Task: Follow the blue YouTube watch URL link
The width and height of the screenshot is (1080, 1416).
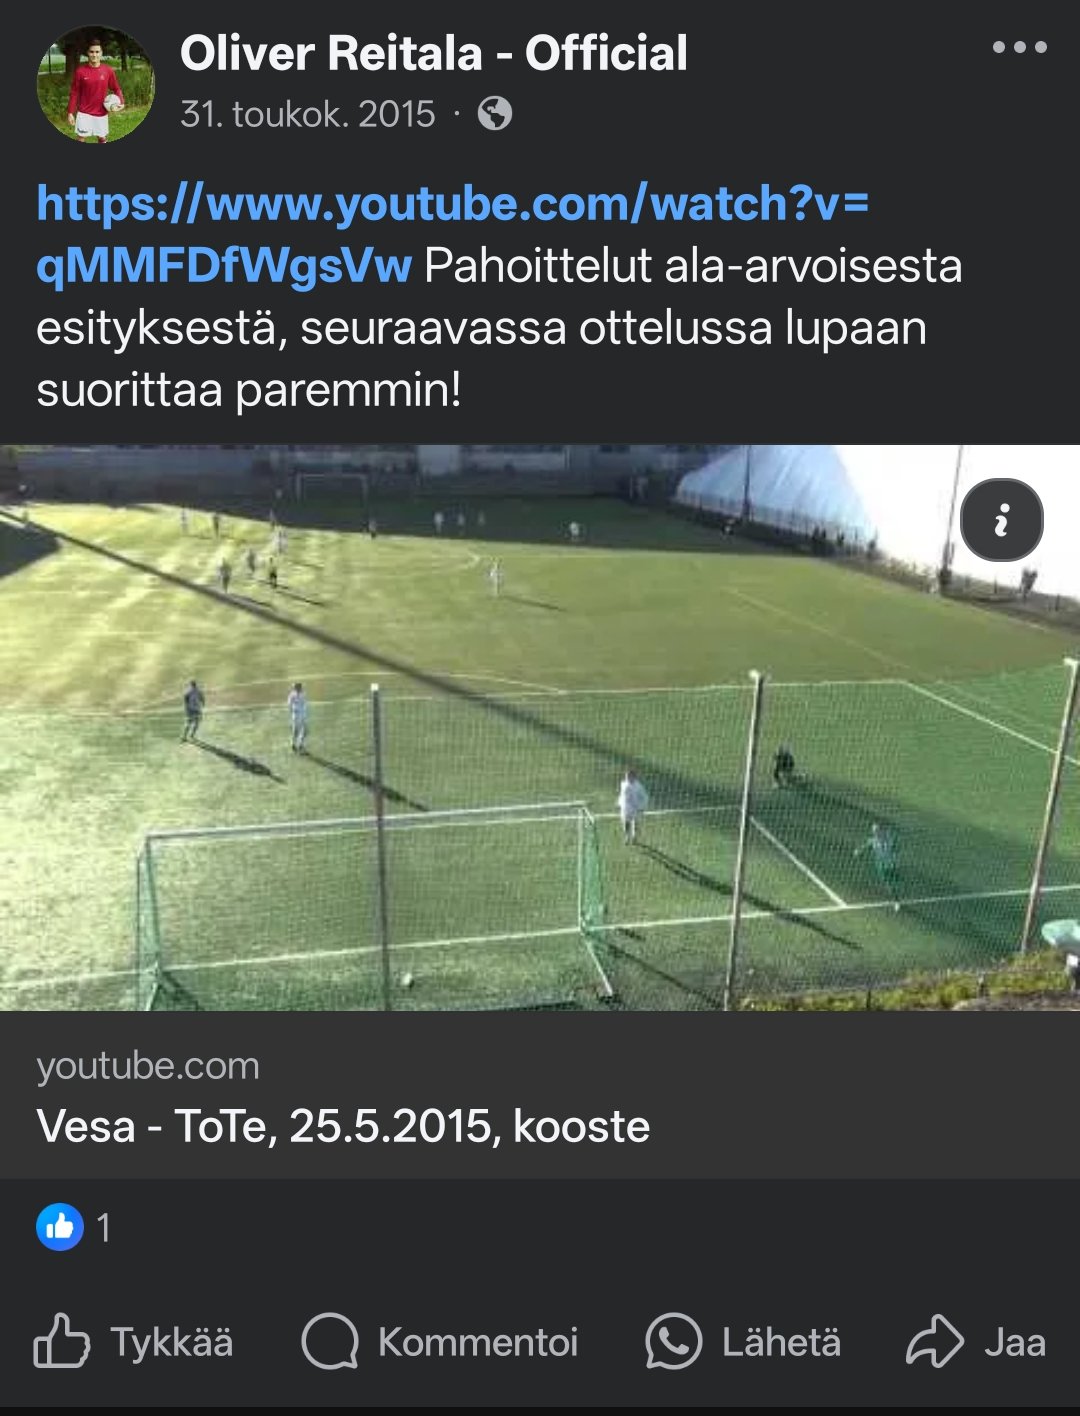Action: coord(453,234)
